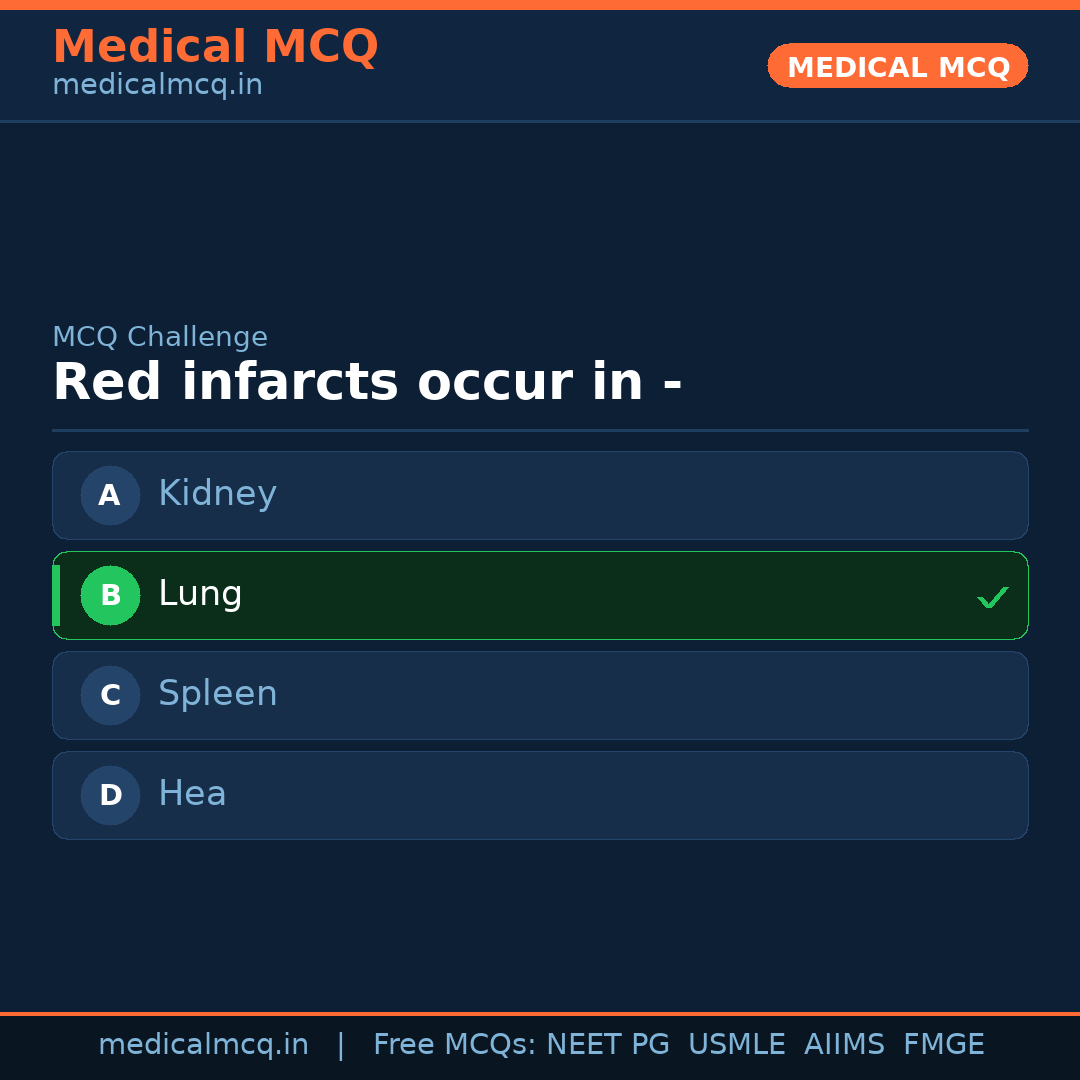
Task: Click FMGE in the footer
Action: pos(943,1045)
